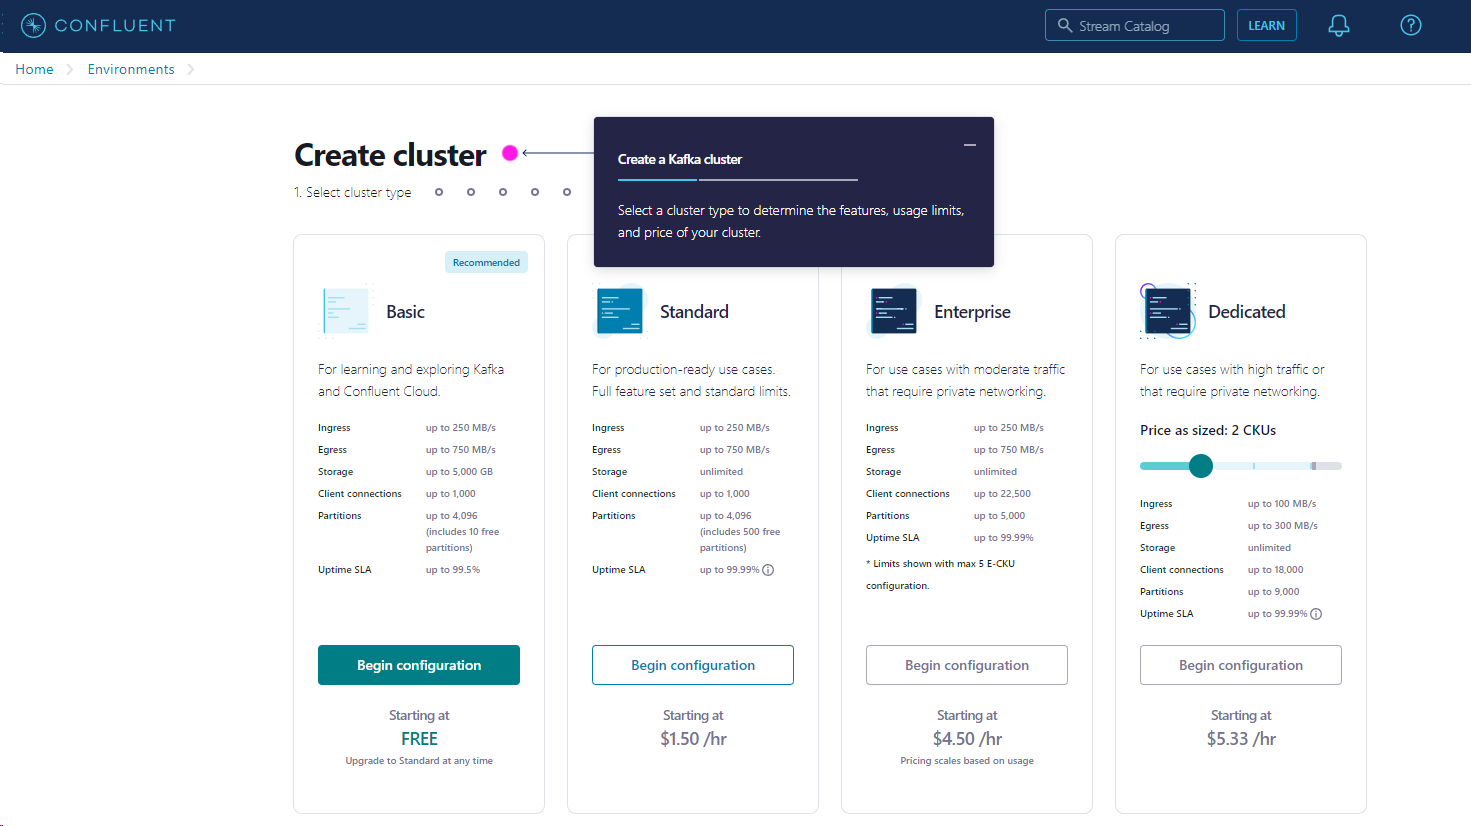Open the notifications bell
The height and width of the screenshot is (826, 1471).
(1339, 26)
